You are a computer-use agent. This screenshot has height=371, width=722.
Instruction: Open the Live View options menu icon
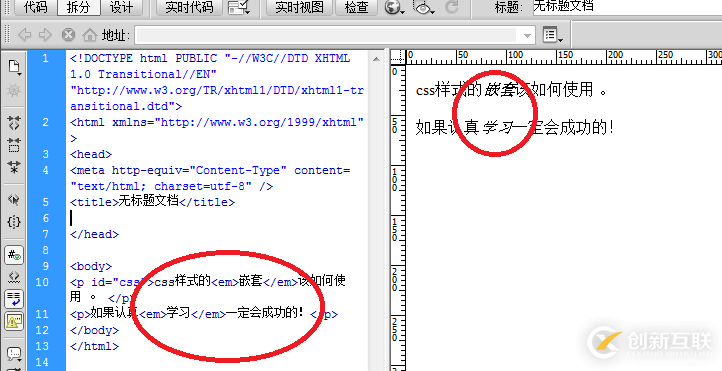tap(553, 35)
